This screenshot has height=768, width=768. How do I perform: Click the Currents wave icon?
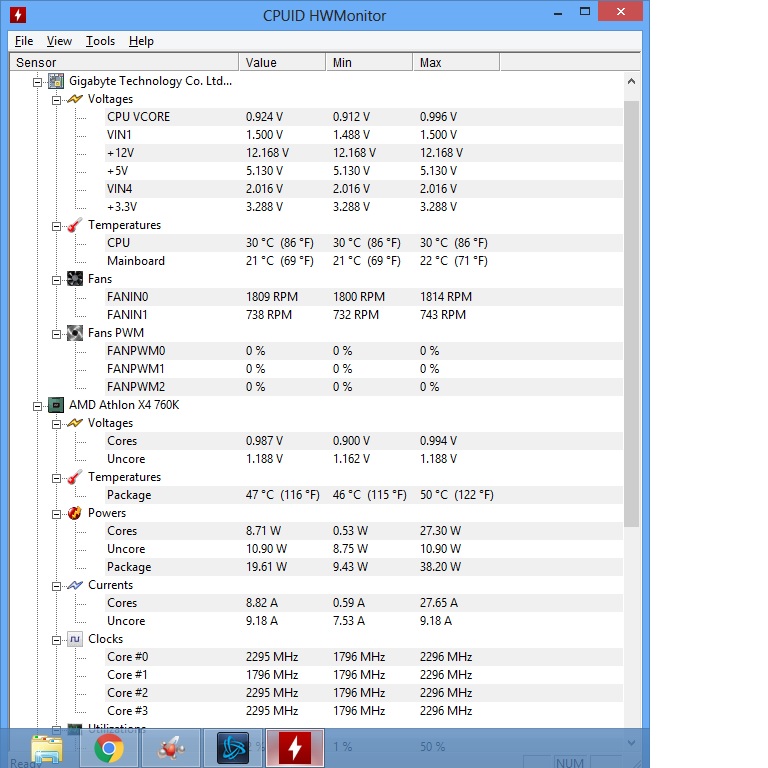click(x=74, y=585)
